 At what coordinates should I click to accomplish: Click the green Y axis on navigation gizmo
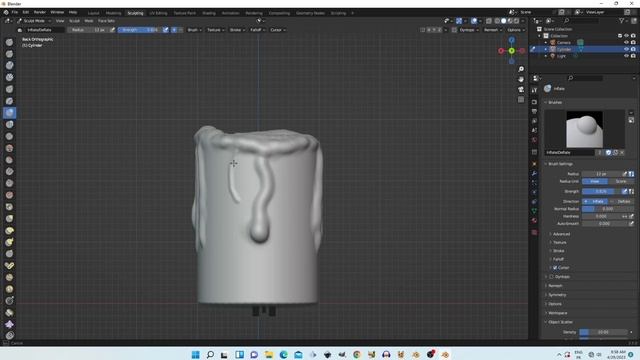(x=511, y=51)
